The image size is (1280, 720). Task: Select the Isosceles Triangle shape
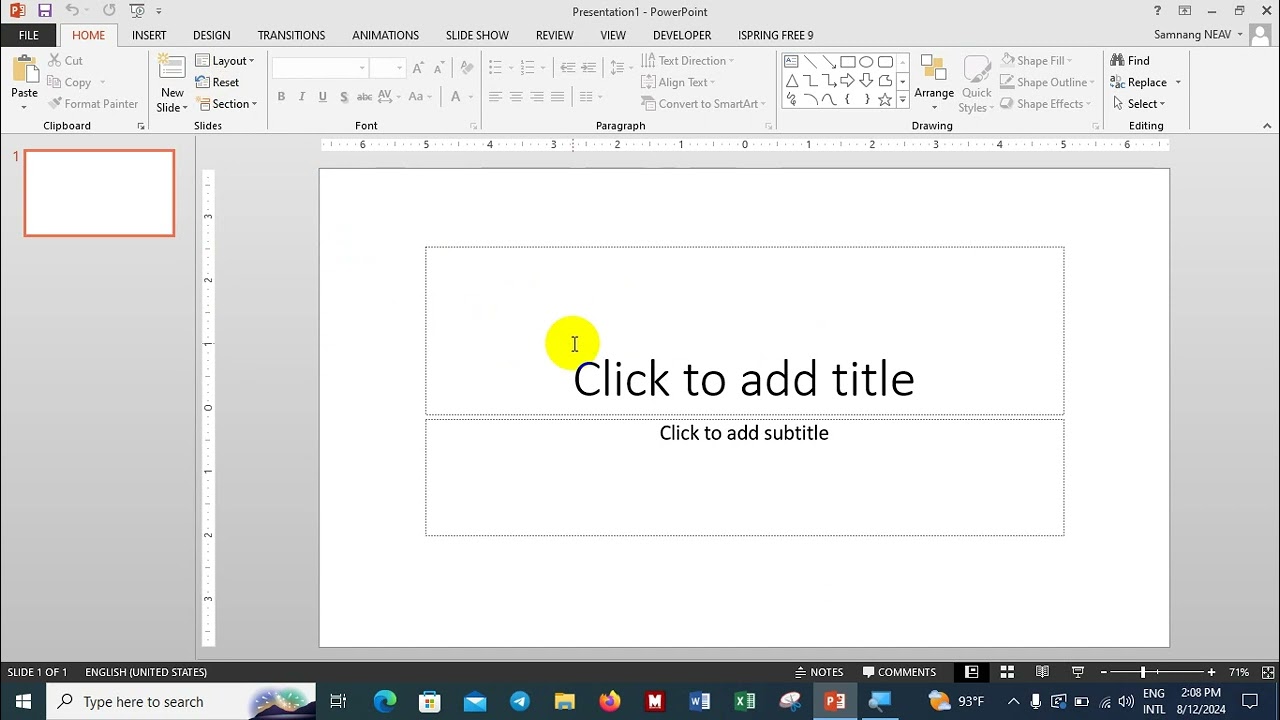click(791, 81)
